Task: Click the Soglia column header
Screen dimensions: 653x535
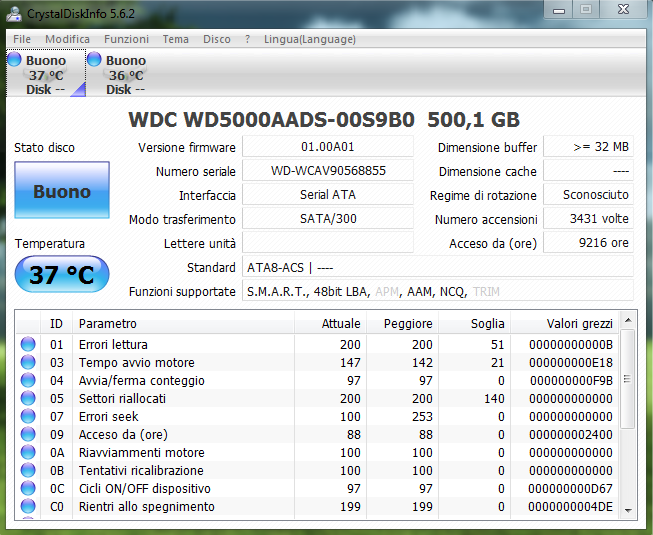Action: (475, 323)
